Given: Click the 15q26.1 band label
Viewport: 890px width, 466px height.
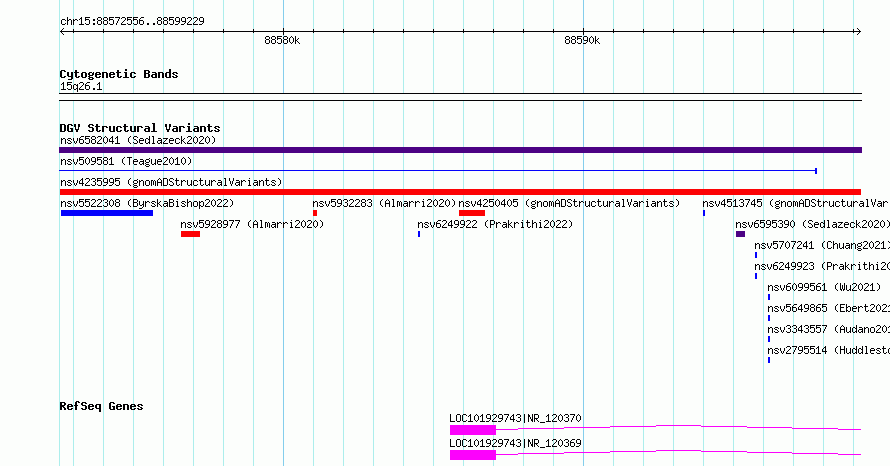Looking at the screenshot, I should point(81,86).
